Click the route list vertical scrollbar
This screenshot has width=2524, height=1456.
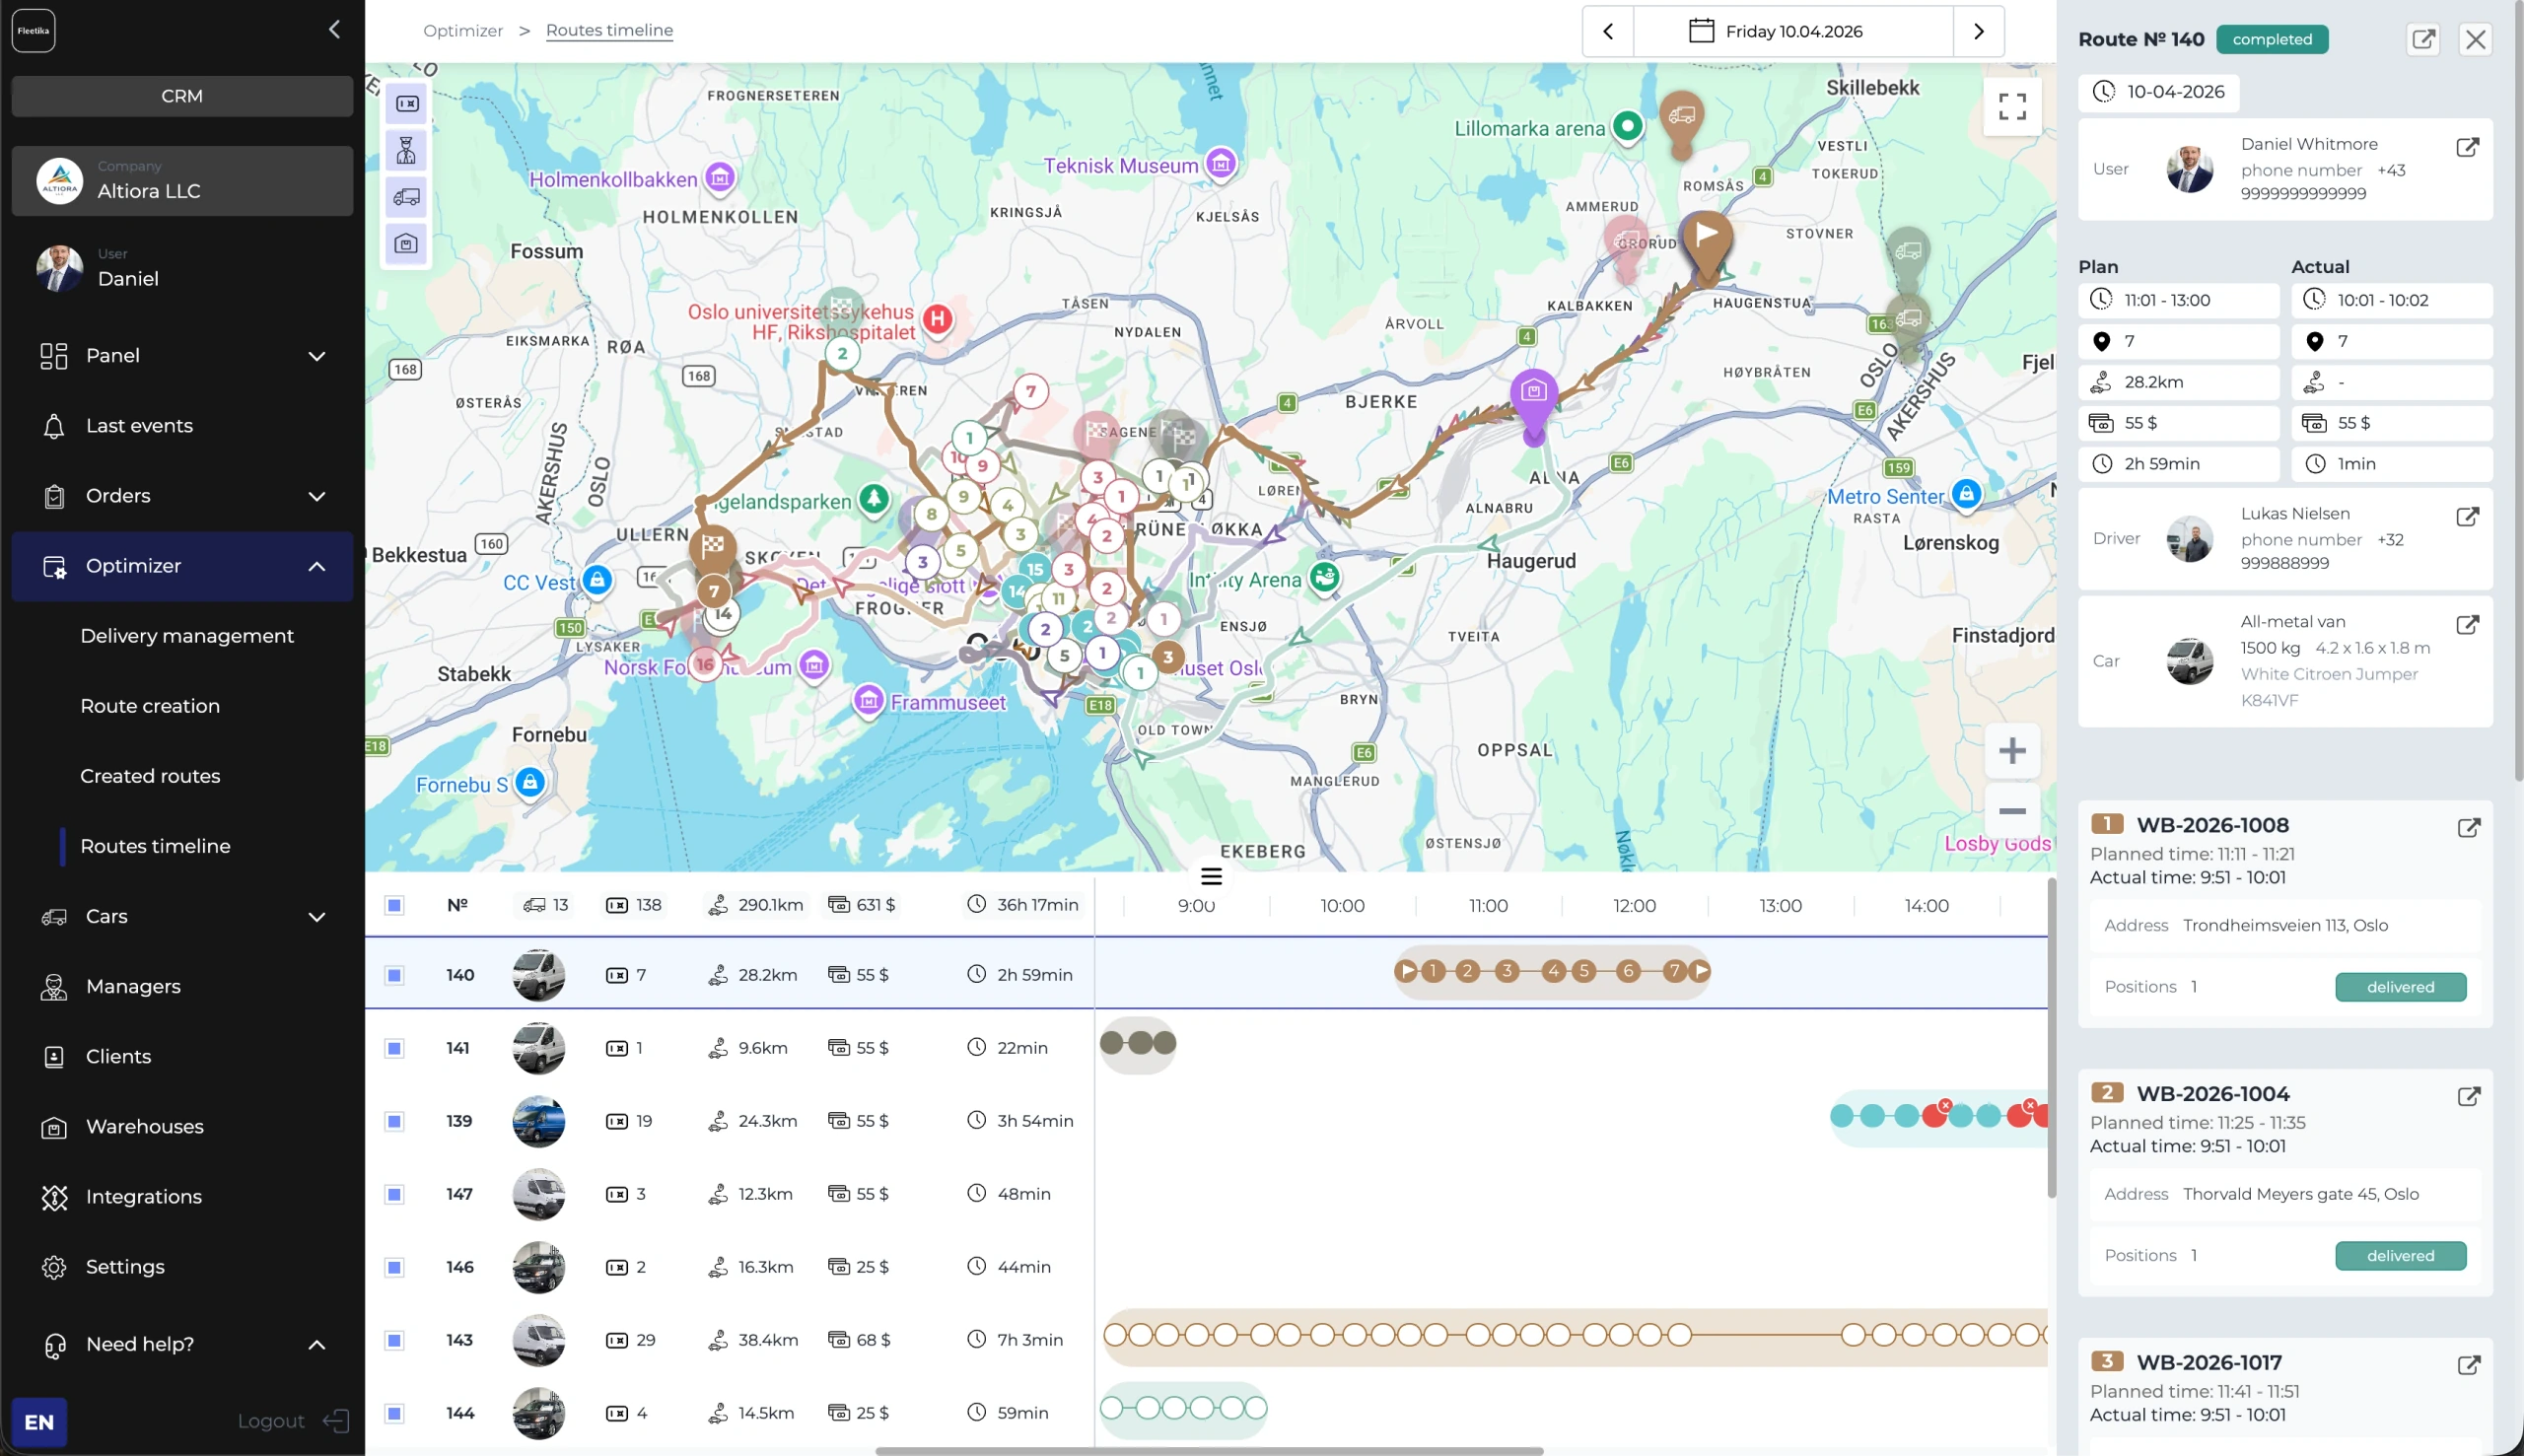(2051, 1037)
